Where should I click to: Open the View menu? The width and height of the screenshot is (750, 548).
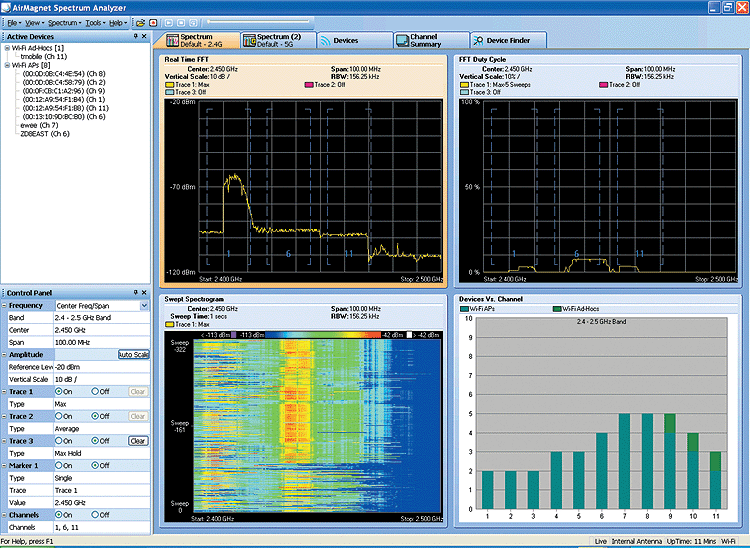(34, 22)
